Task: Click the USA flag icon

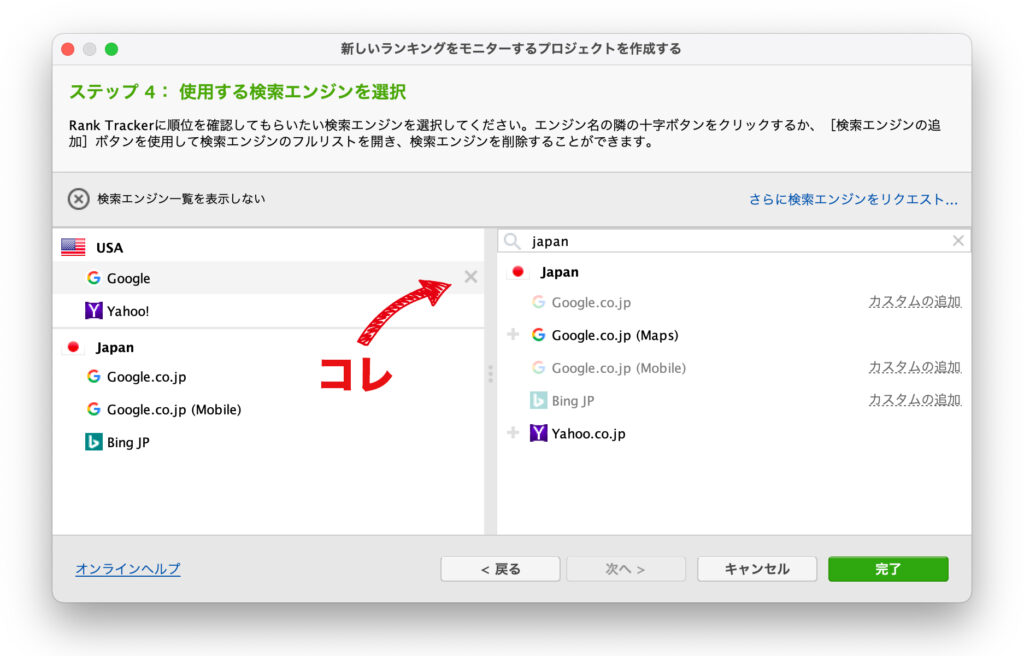Action: click(73, 247)
